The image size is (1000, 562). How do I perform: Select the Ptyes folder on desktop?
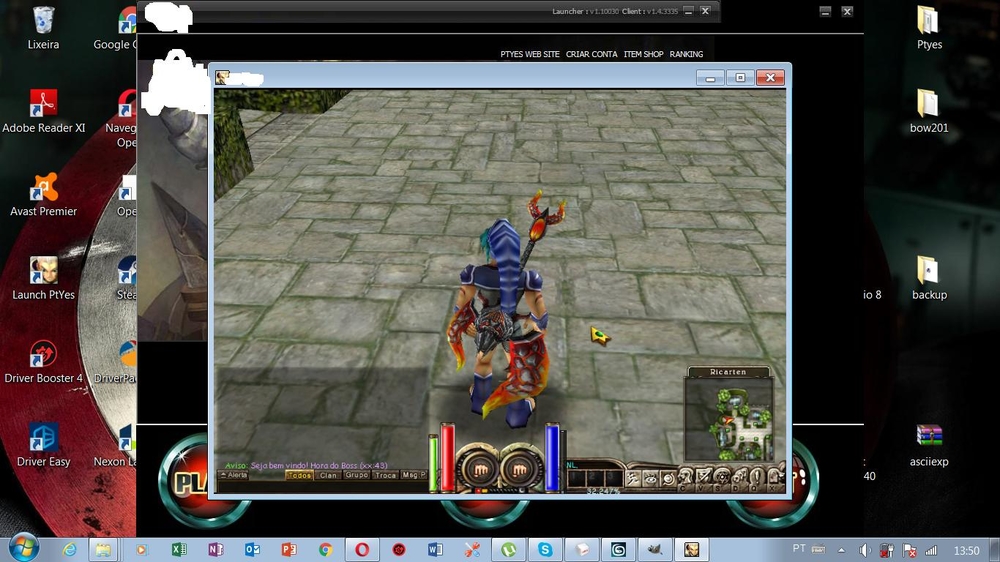[x=929, y=28]
